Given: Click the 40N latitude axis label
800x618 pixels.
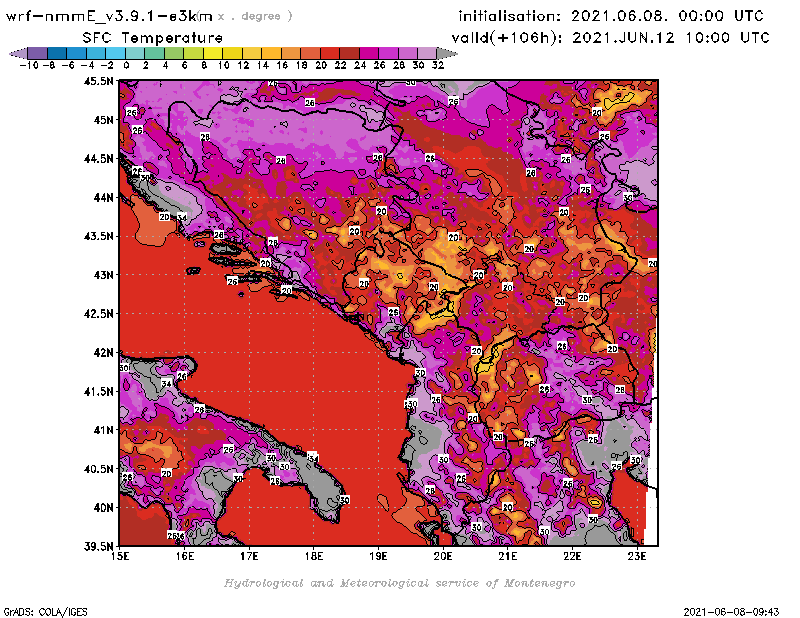Looking at the screenshot, I should pos(103,507).
